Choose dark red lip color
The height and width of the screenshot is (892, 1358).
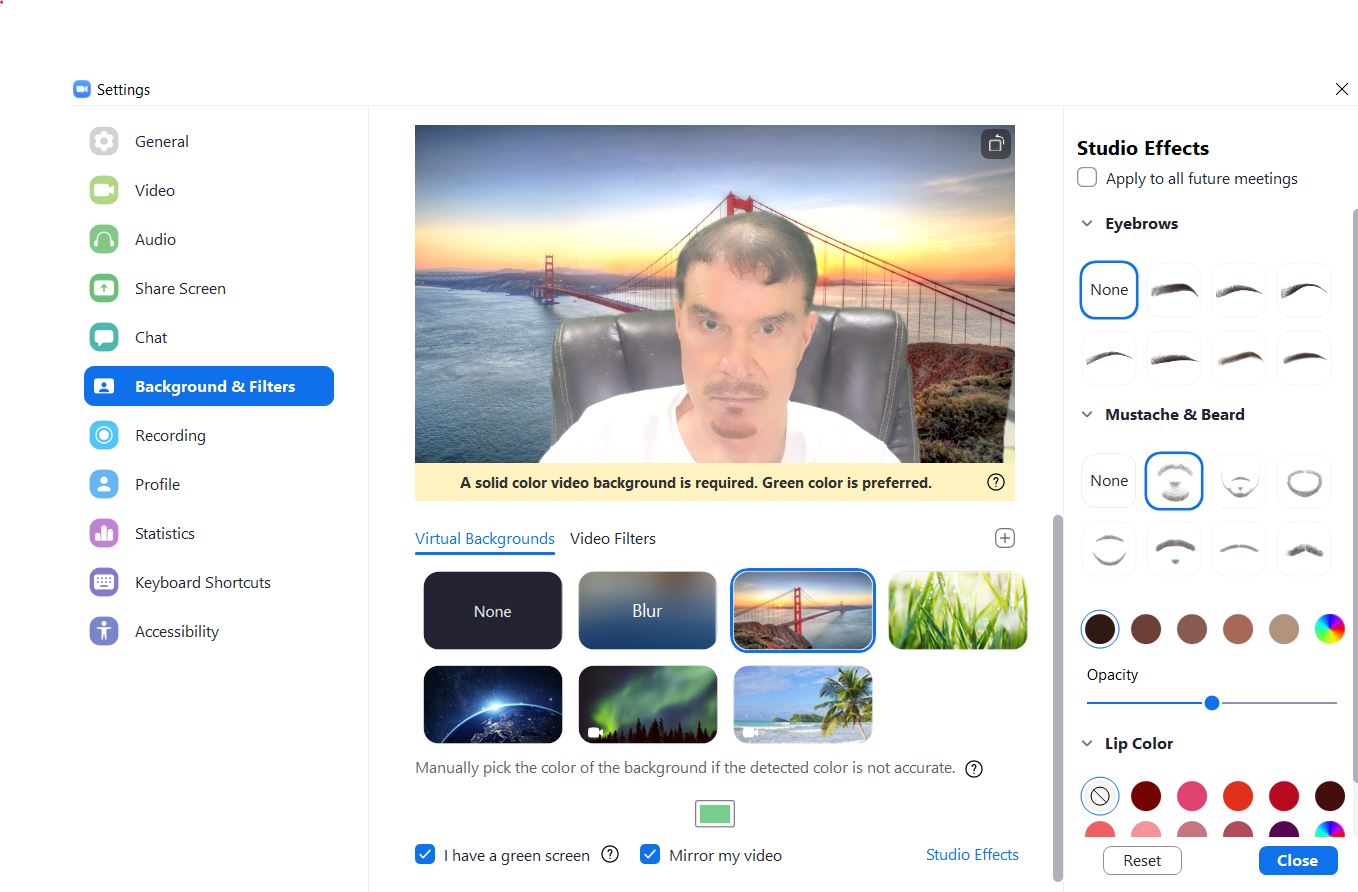[x=1146, y=796]
